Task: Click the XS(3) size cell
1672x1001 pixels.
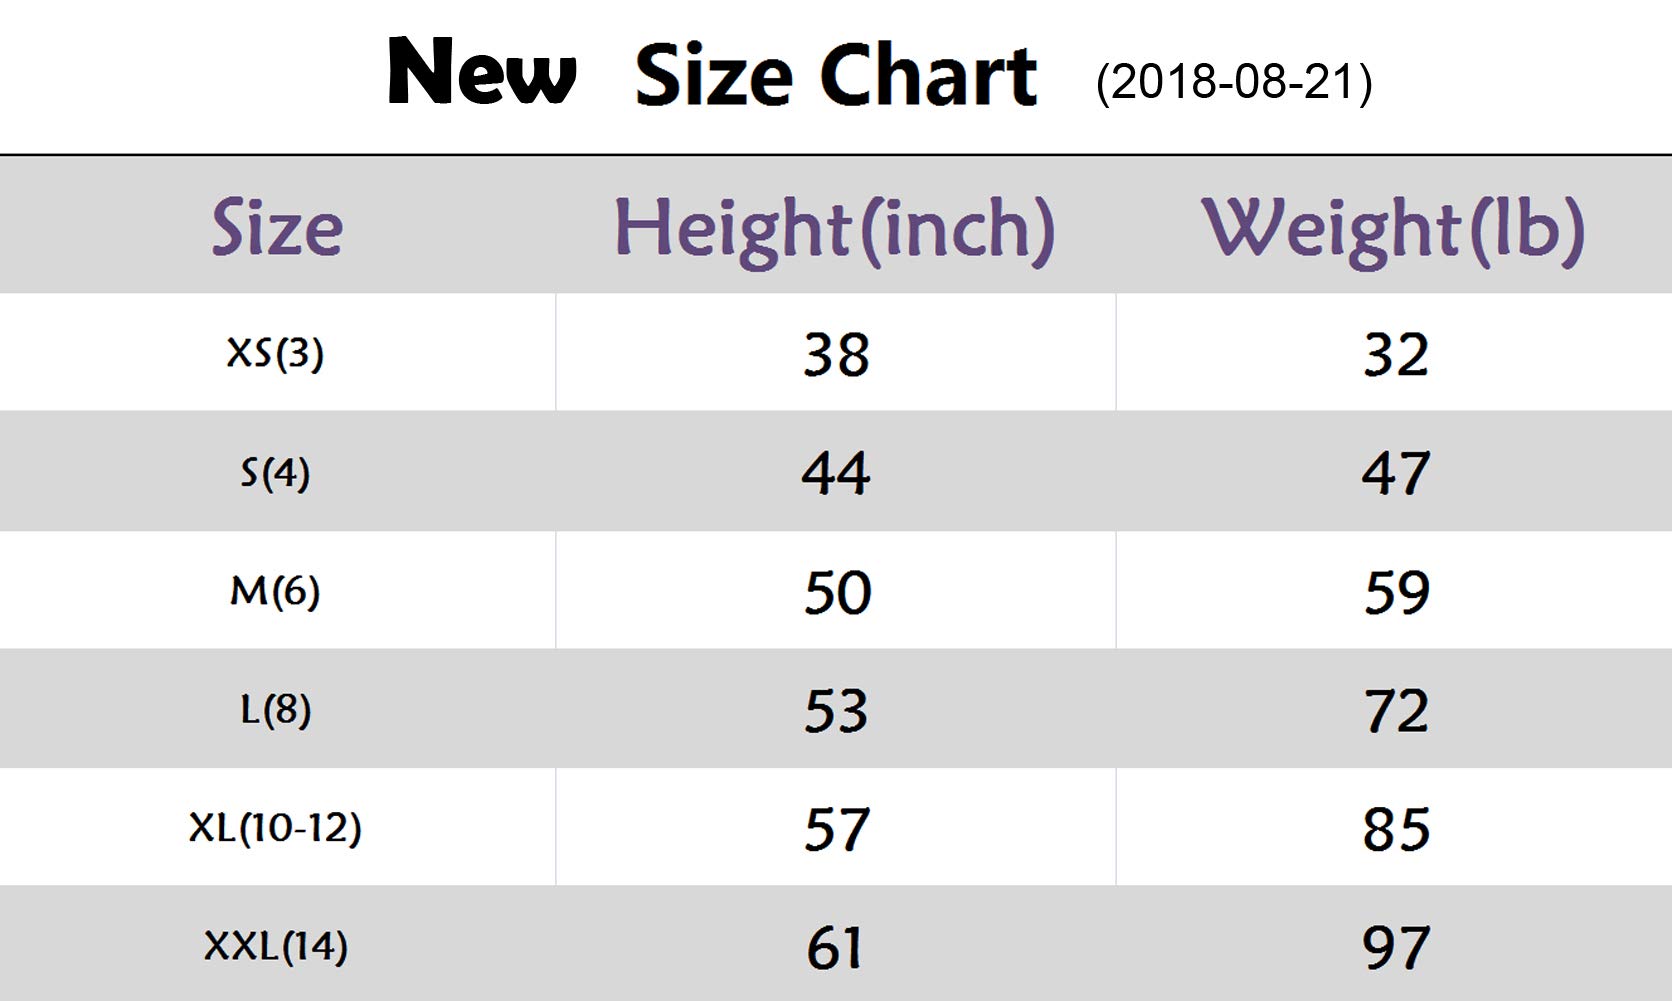Action: 275,353
